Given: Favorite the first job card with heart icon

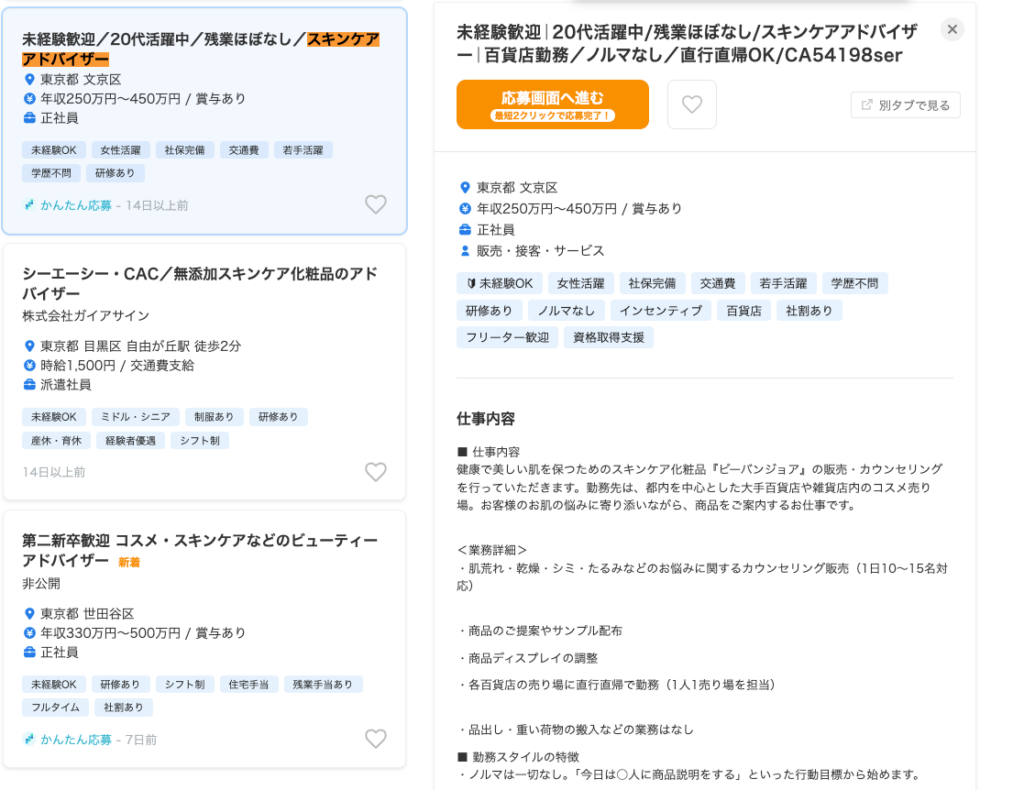Looking at the screenshot, I should tap(375, 205).
